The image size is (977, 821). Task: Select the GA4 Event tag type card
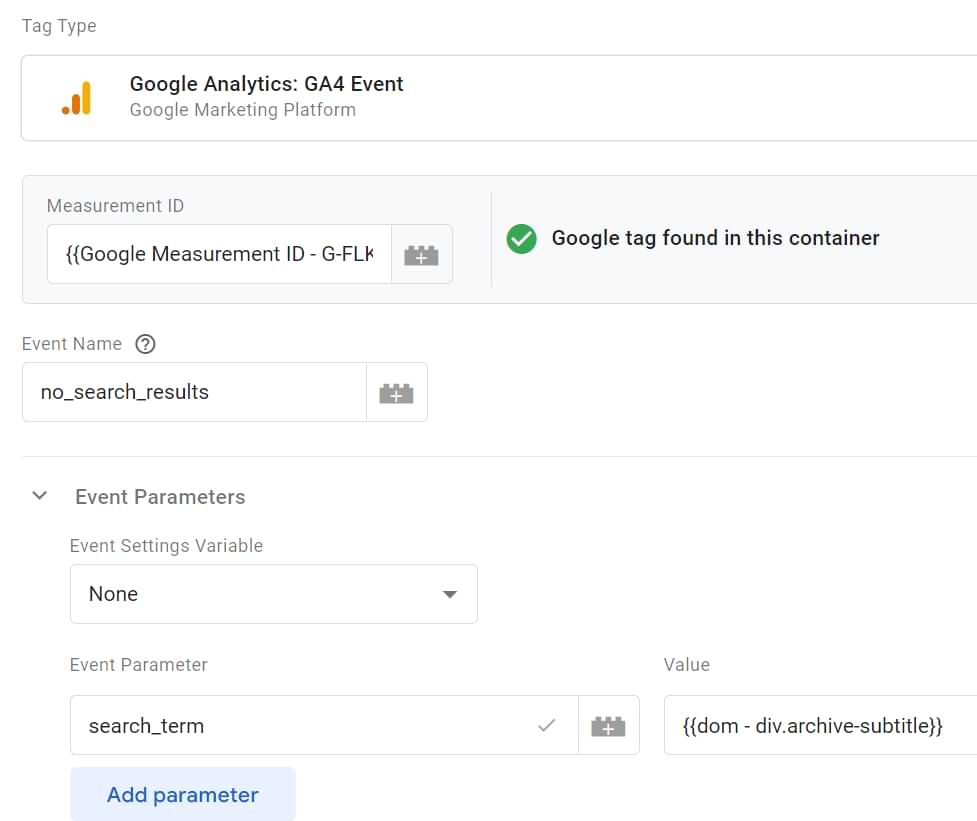coord(499,98)
